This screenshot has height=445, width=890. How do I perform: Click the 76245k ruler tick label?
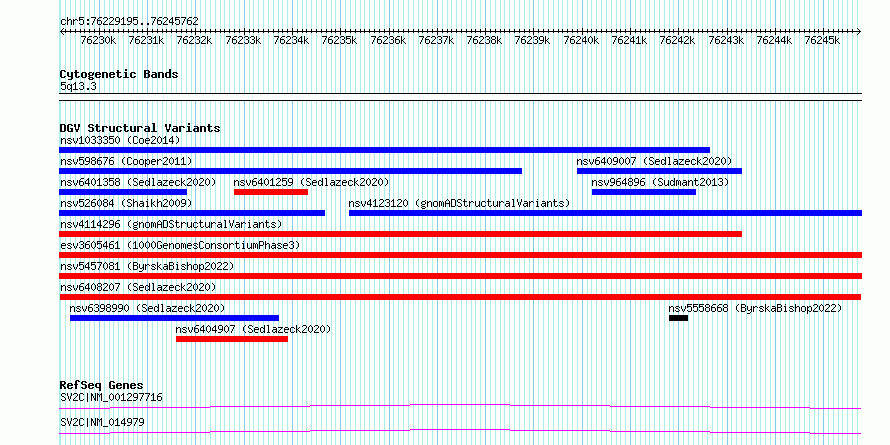tap(822, 40)
